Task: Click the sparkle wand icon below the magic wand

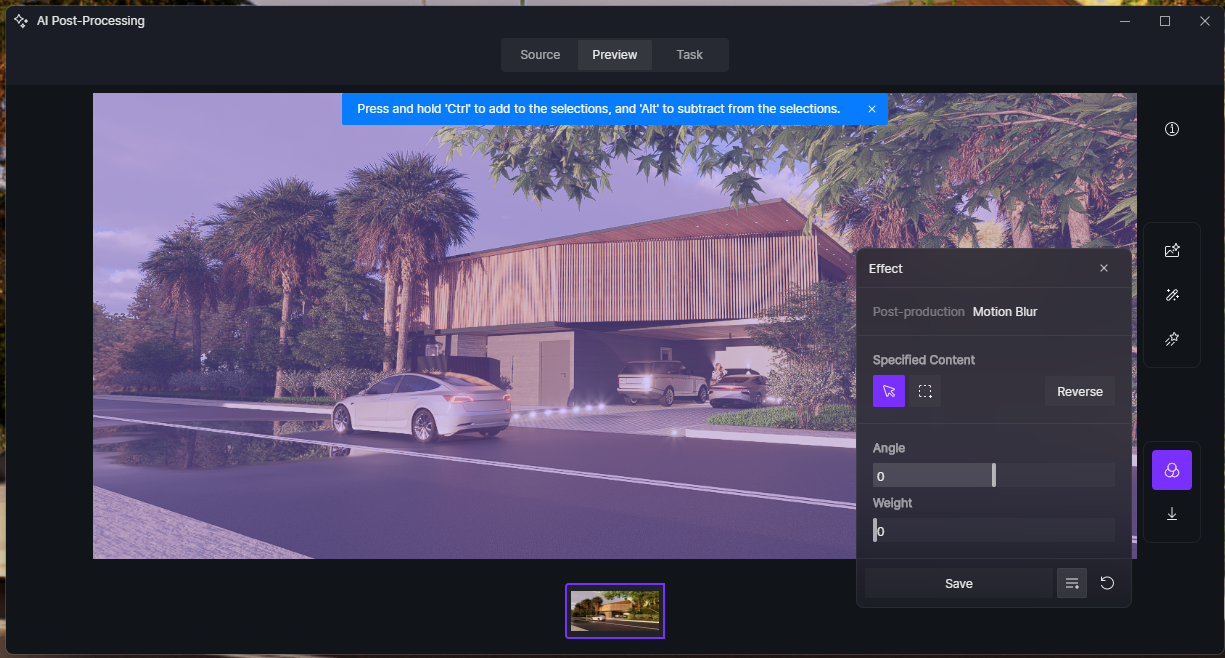Action: (x=1172, y=339)
